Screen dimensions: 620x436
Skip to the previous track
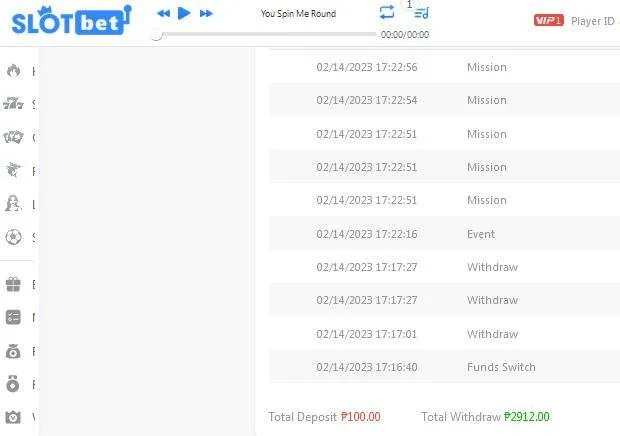click(x=163, y=13)
